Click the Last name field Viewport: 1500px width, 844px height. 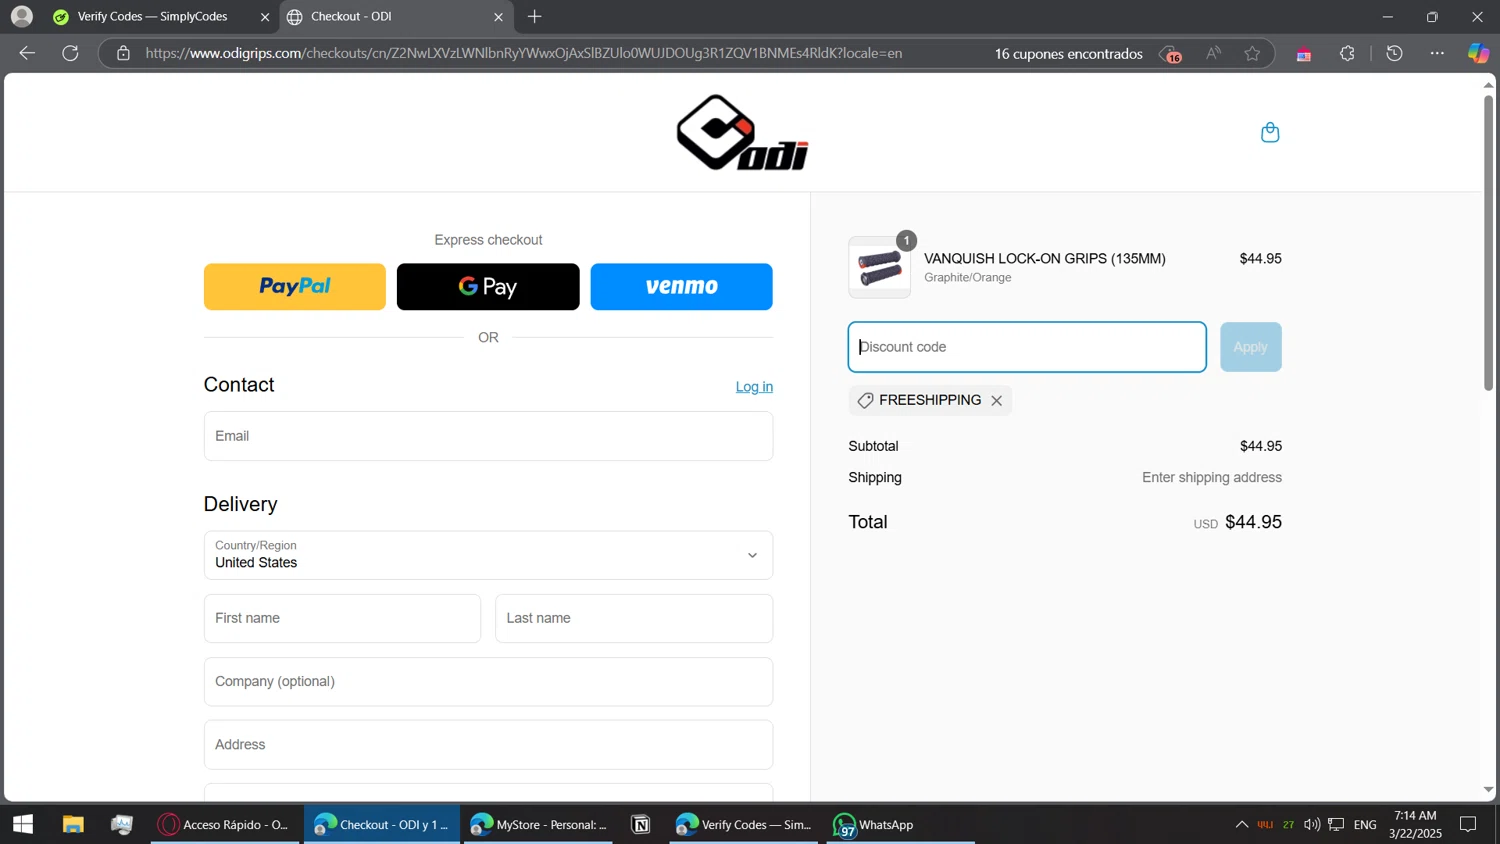coord(634,618)
